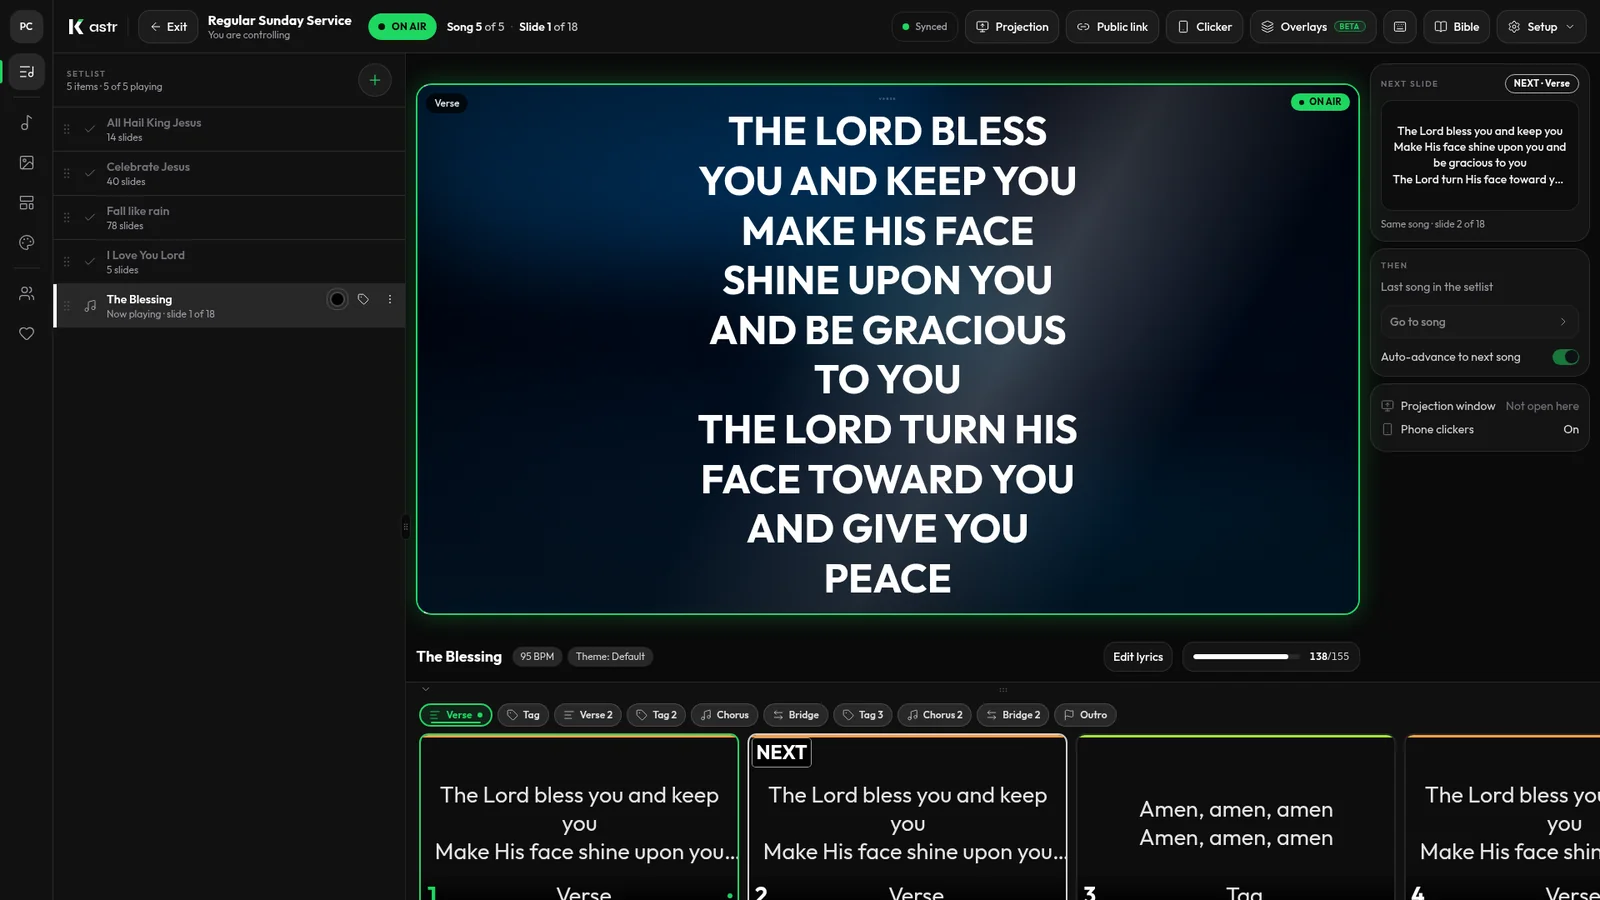The width and height of the screenshot is (1600, 900).
Task: Select the NEXT slide 2 Verse thumbnail
Action: coord(908,818)
